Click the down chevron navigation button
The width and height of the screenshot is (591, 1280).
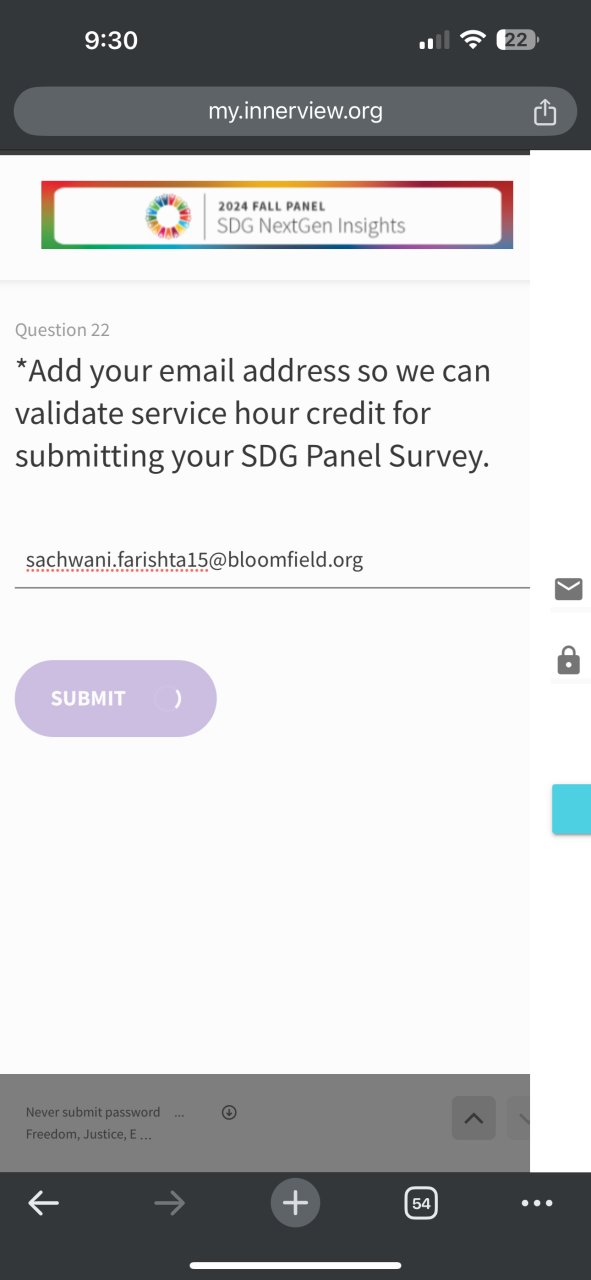tap(518, 1119)
